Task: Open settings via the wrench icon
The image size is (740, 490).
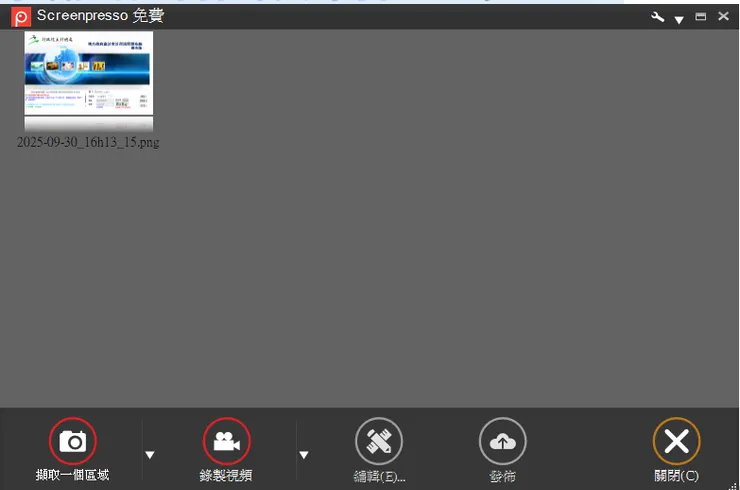Action: 657,17
